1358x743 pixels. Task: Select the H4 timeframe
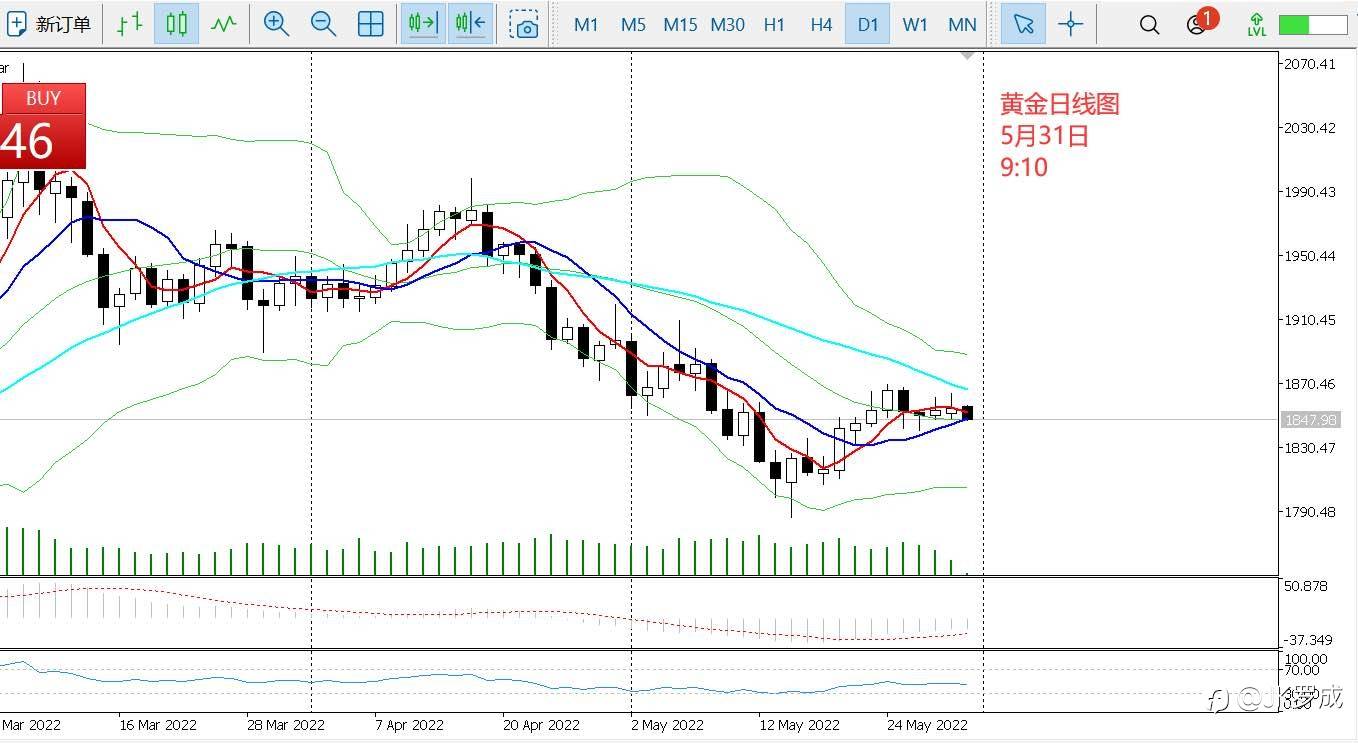(x=821, y=24)
